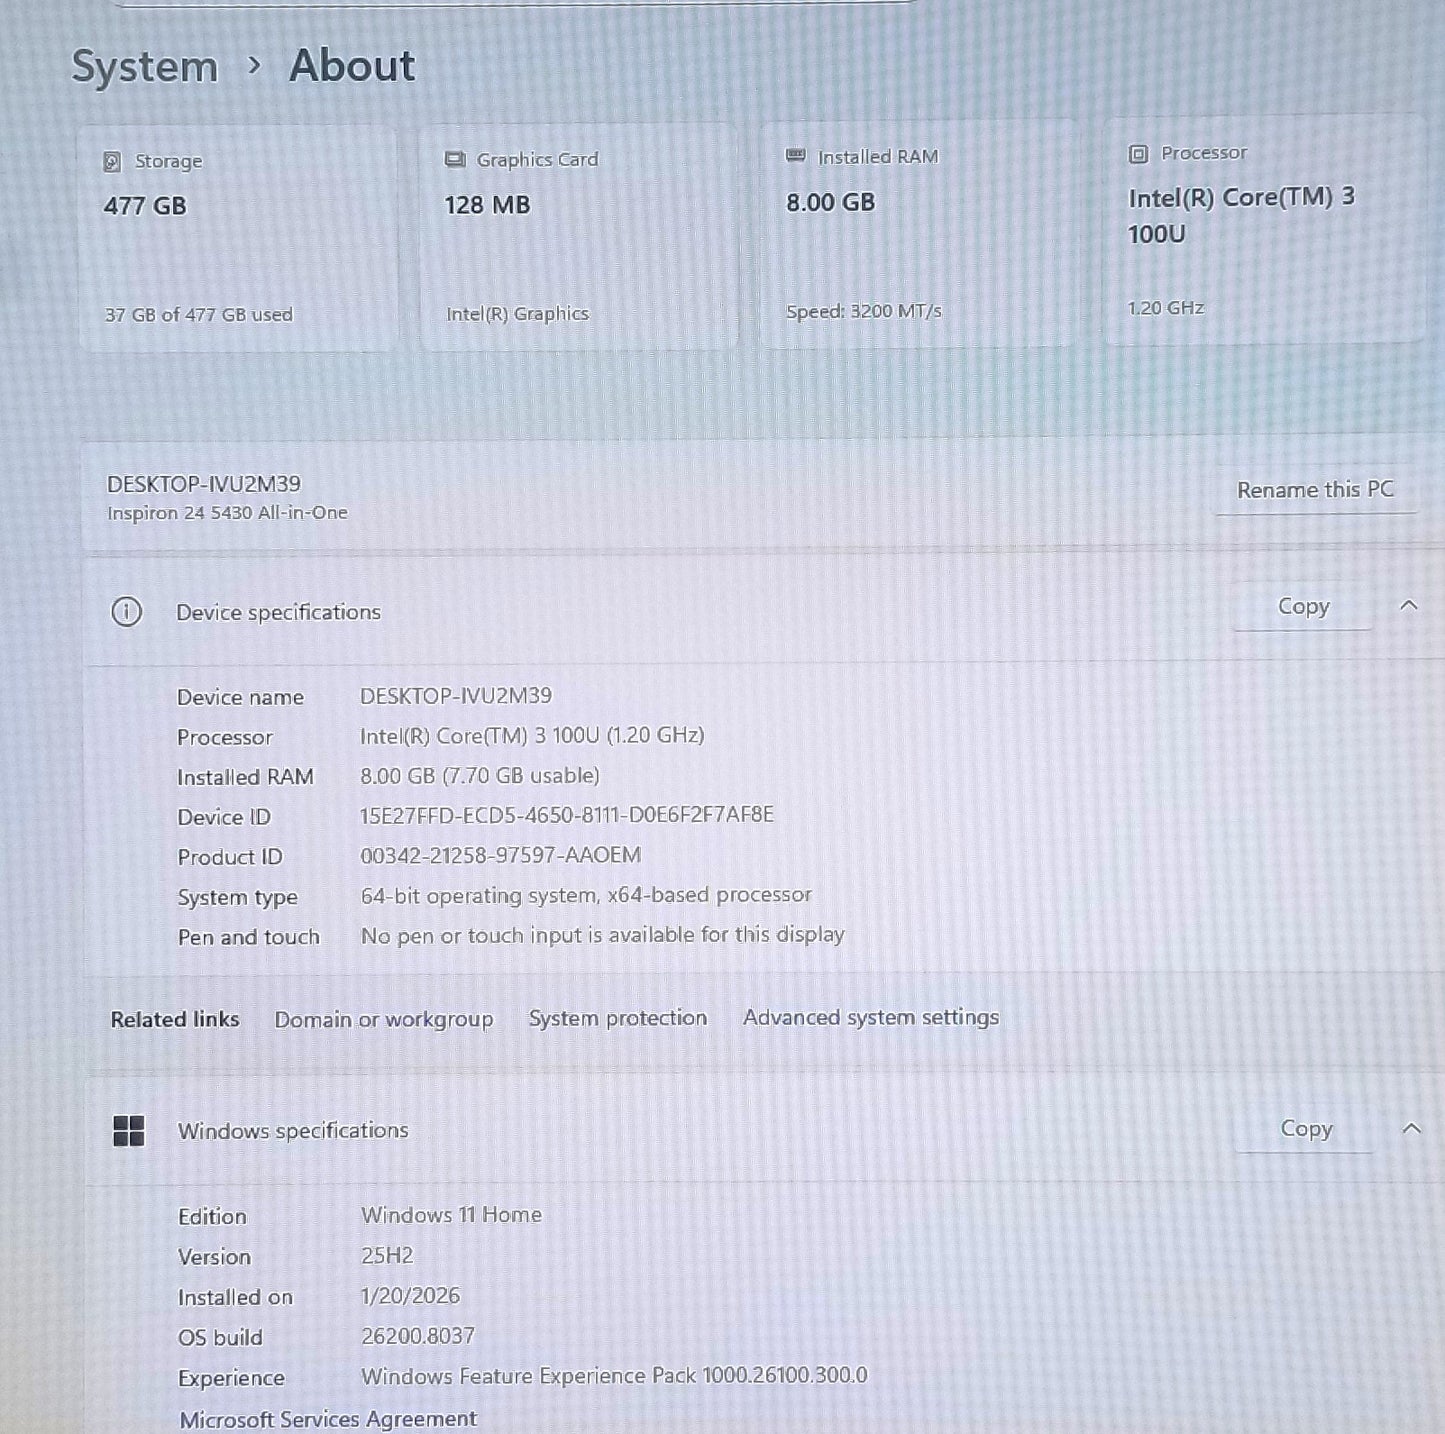Click the Device specifications header label
Screen dimensions: 1445x1434
click(278, 612)
